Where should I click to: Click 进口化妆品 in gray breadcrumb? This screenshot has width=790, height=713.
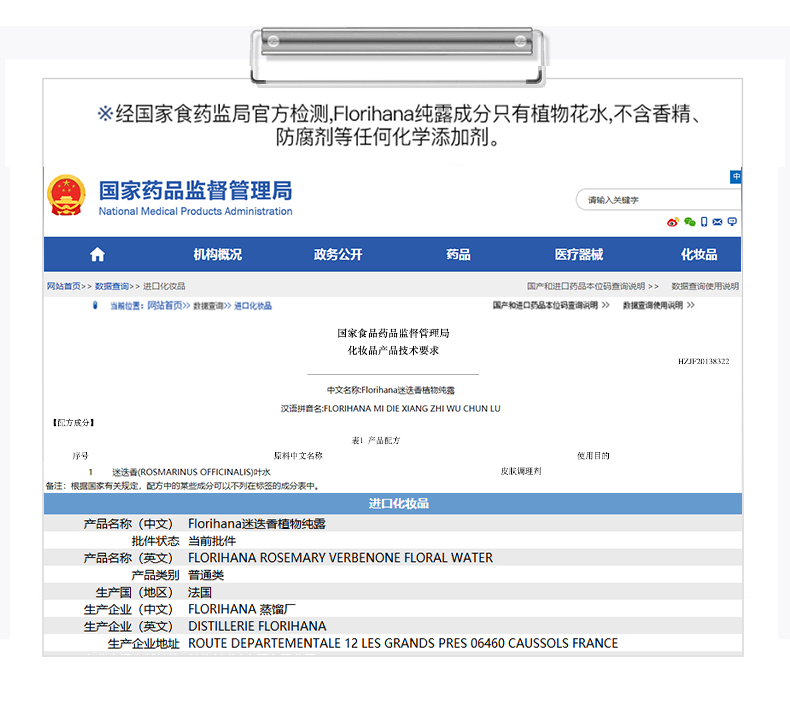coord(164,286)
